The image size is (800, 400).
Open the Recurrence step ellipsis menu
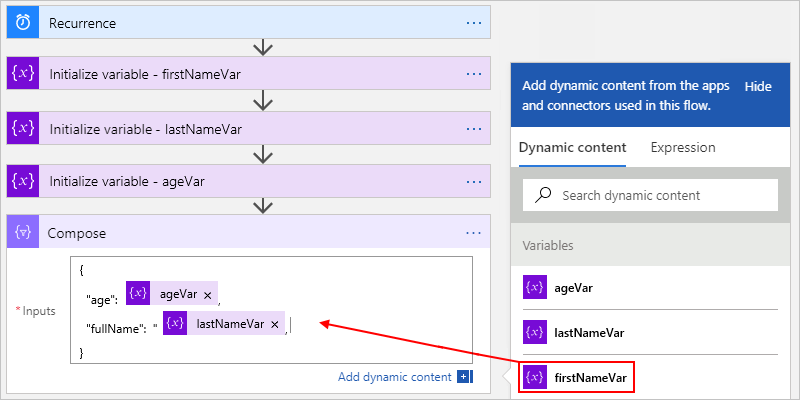[474, 22]
